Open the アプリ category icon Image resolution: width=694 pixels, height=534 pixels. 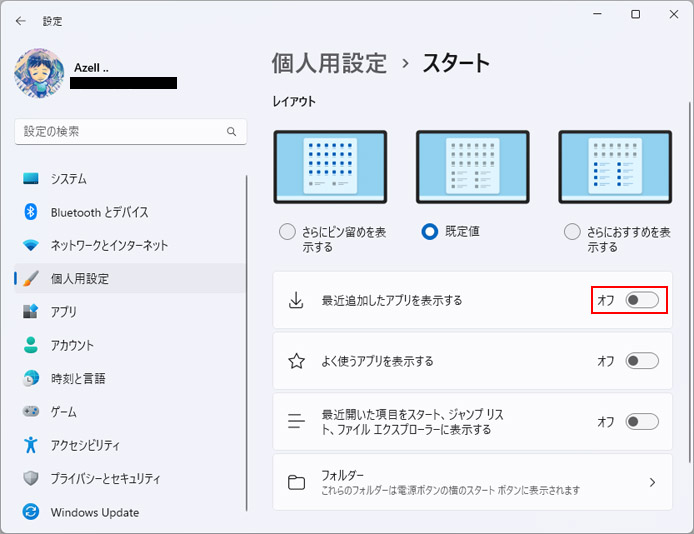pyautogui.click(x=31, y=311)
